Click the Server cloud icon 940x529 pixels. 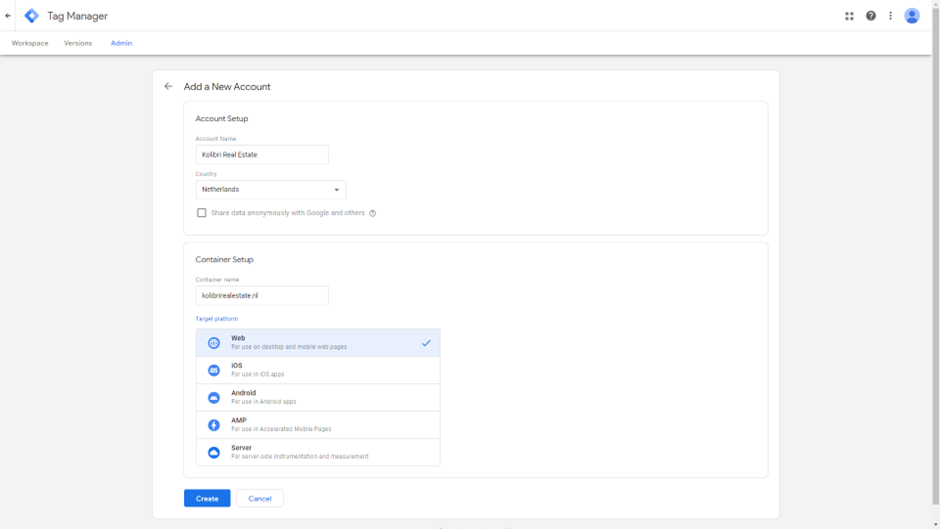(213, 453)
